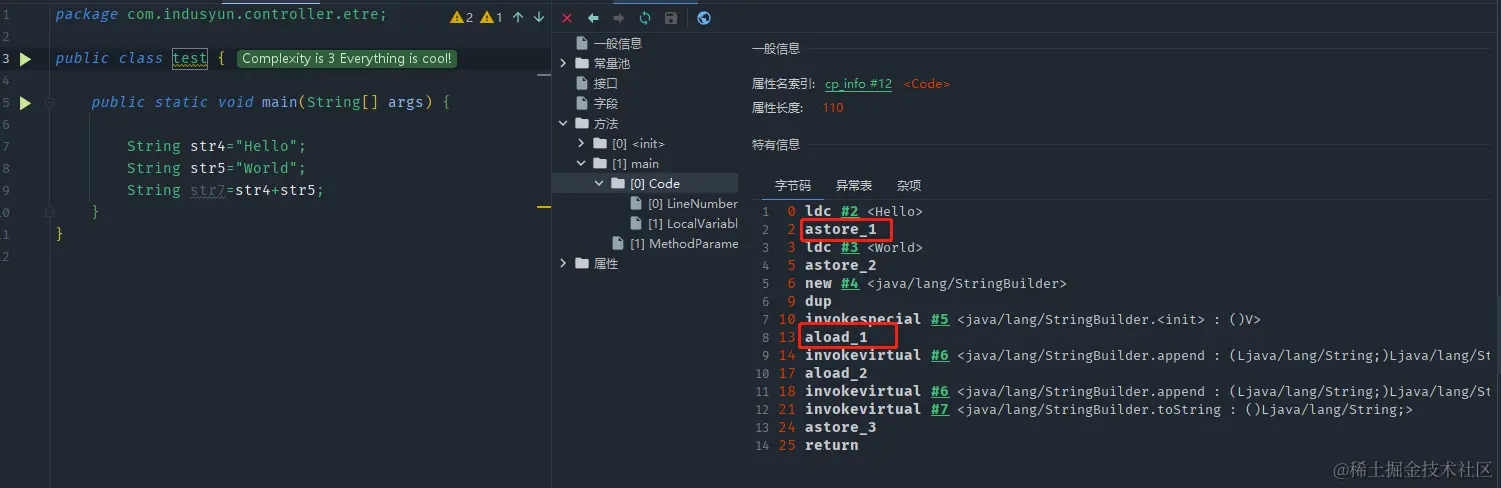Screen dimensions: 1501x488
Task: Click the dup bytecode instruction
Action: [x=818, y=302]
